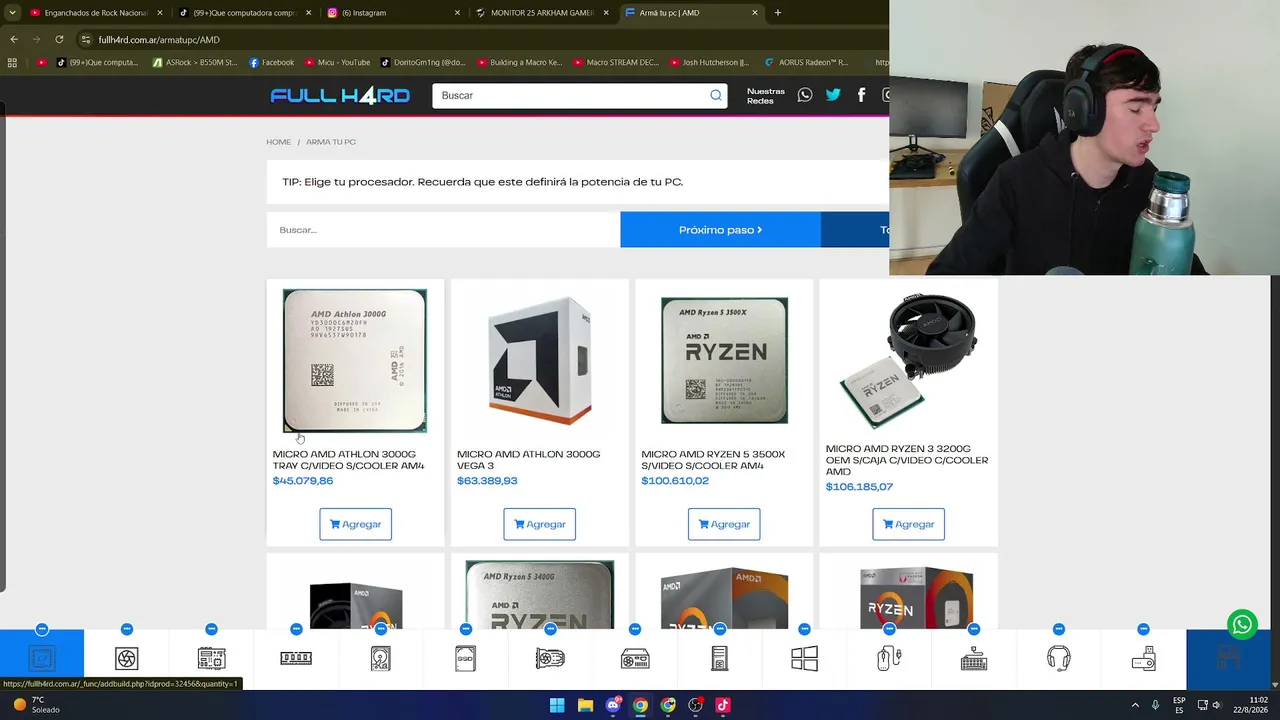
Task: Click the Próximo paso button
Action: pos(720,230)
